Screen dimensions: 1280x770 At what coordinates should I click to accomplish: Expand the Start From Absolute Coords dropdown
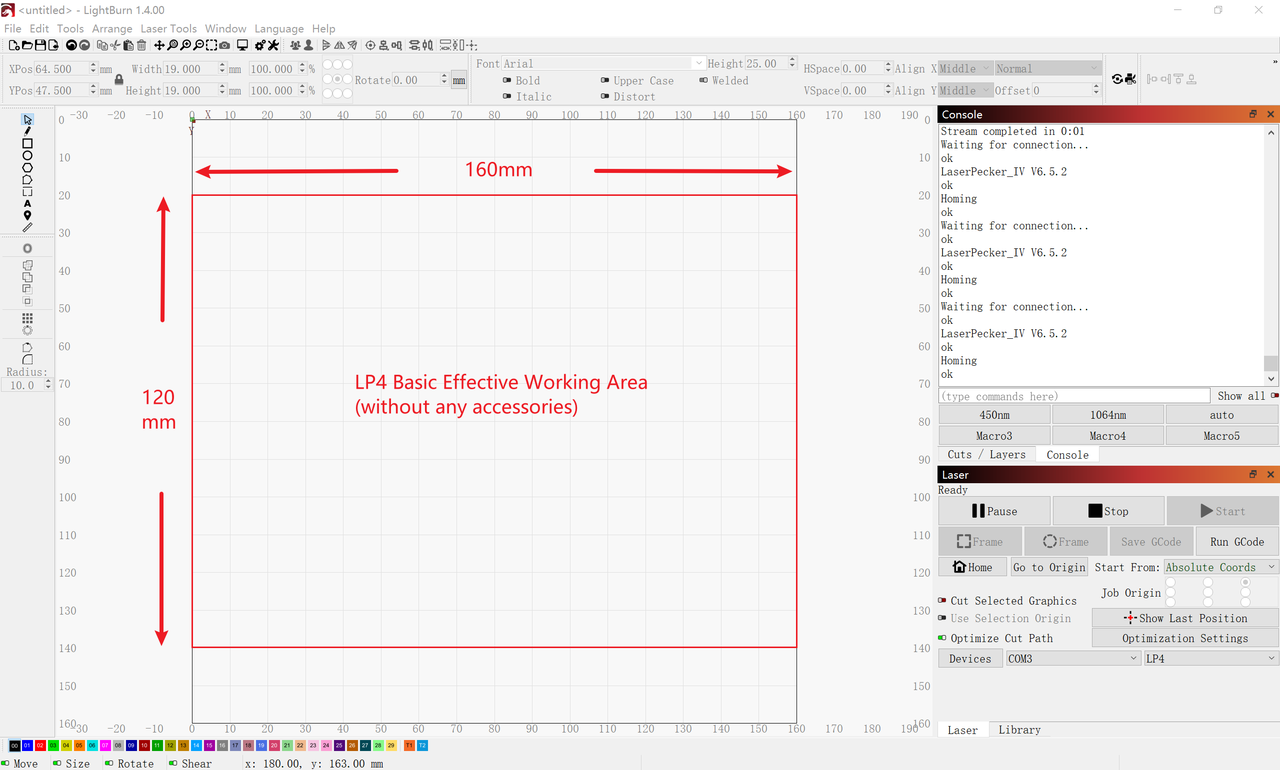1220,567
